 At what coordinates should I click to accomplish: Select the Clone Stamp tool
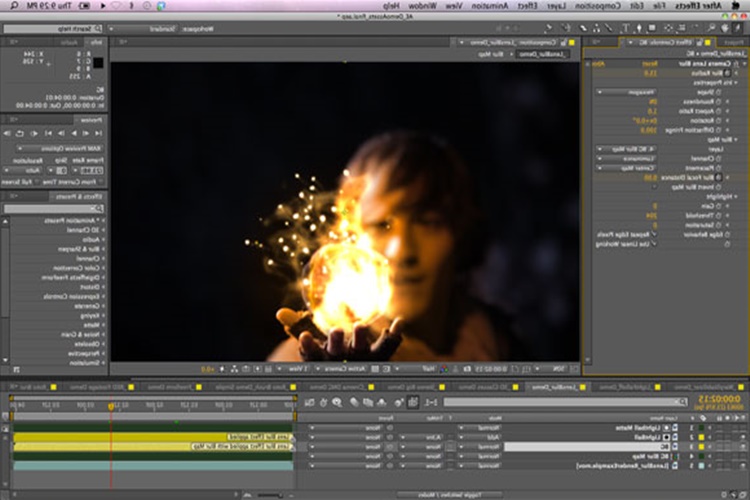pyautogui.click(x=596, y=29)
